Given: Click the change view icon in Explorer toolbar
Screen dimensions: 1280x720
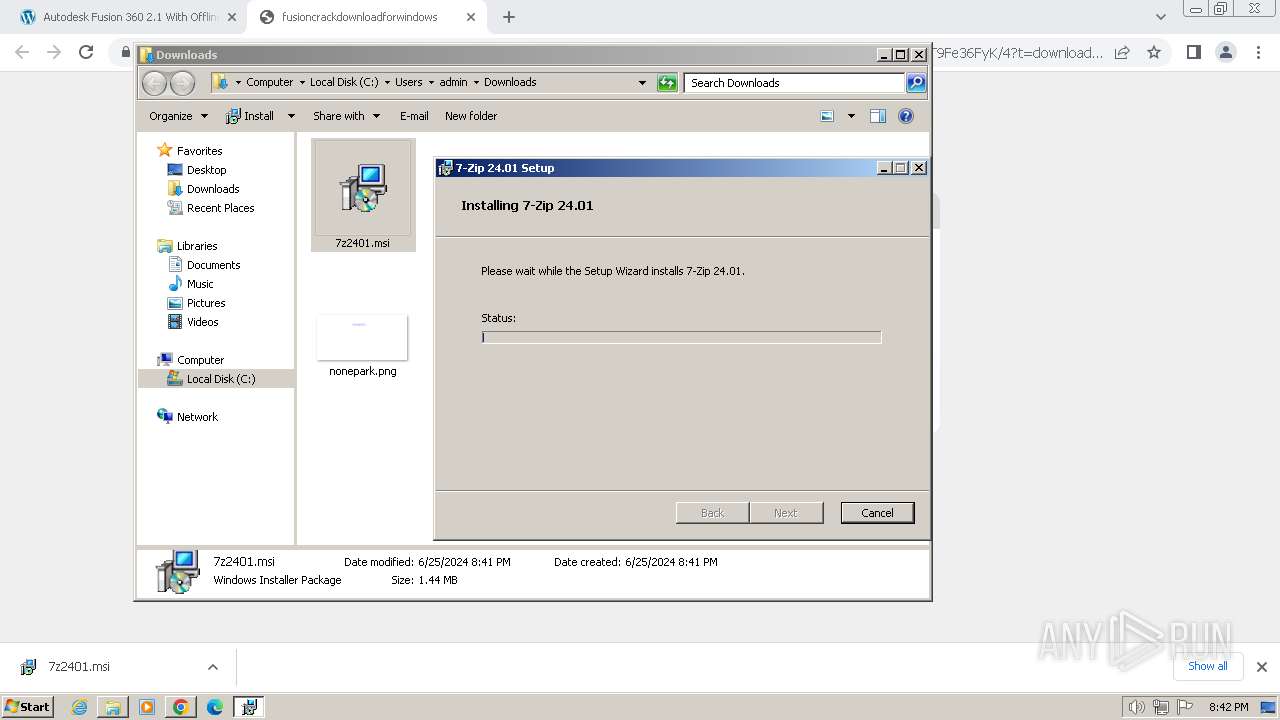Looking at the screenshot, I should [x=827, y=116].
